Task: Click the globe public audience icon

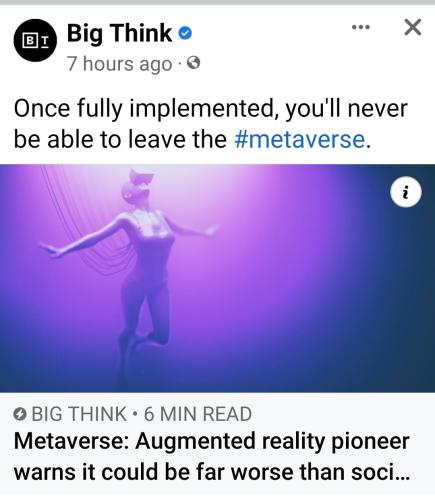Action: [194, 63]
